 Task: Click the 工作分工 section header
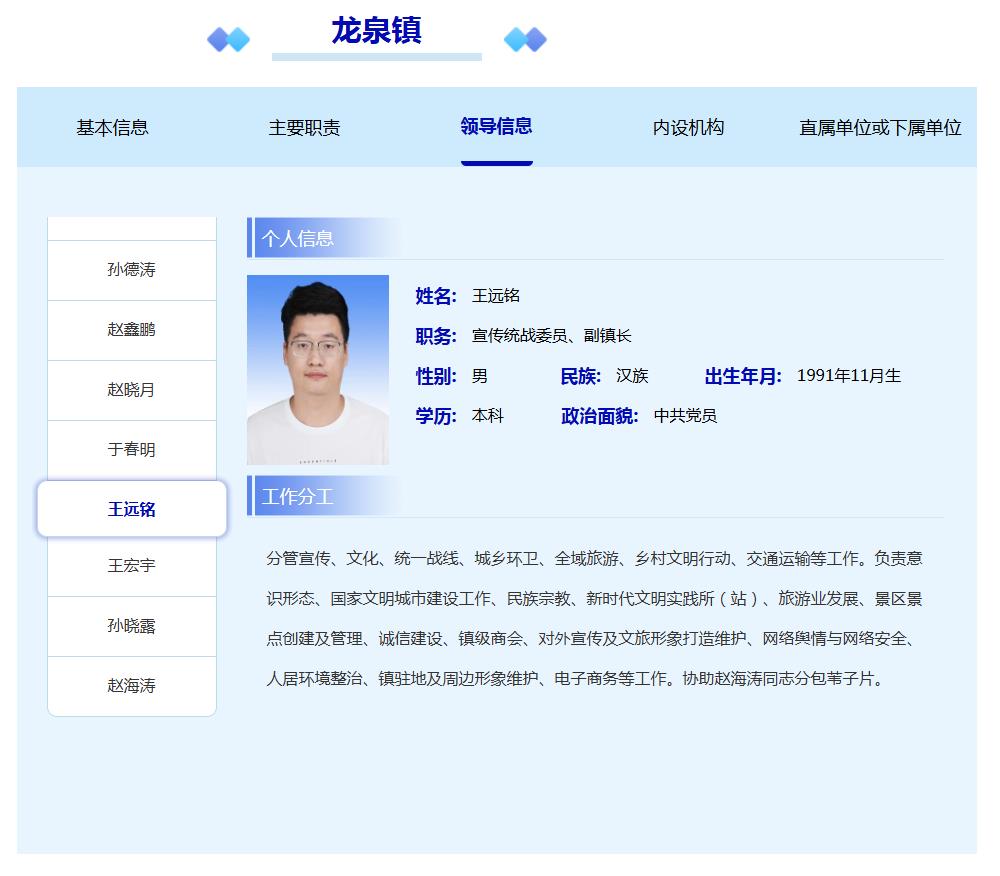(297, 496)
